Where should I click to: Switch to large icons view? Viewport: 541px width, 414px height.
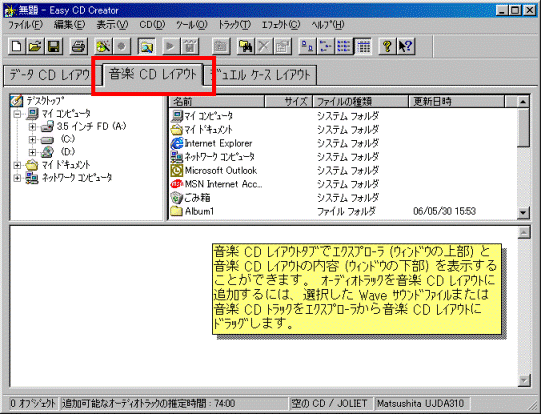307,46
